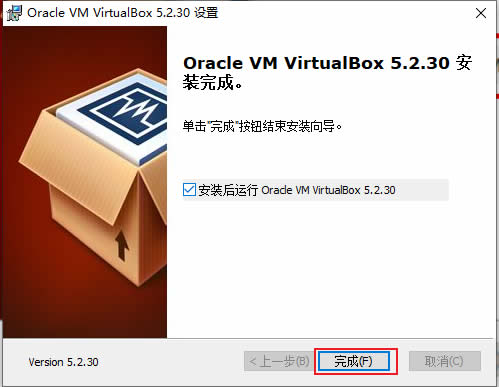
Task: Click the empty white area below the checkbox
Action: 330,267
